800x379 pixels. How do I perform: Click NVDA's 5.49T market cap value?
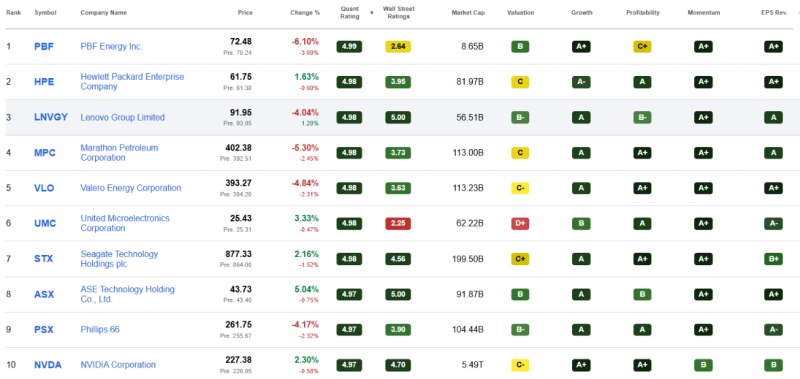[472, 365]
